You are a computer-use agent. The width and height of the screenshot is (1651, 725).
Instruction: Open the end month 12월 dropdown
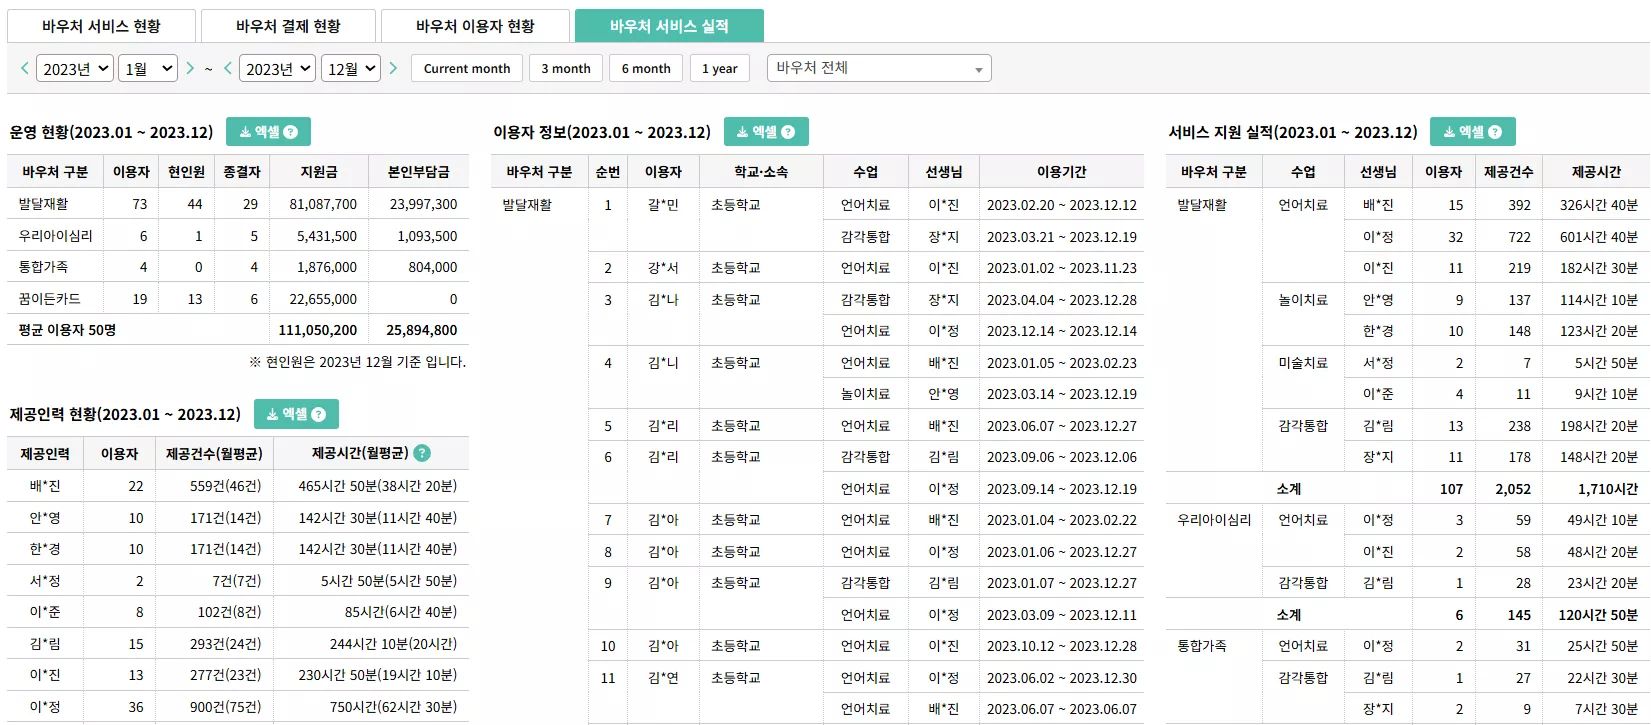click(351, 68)
